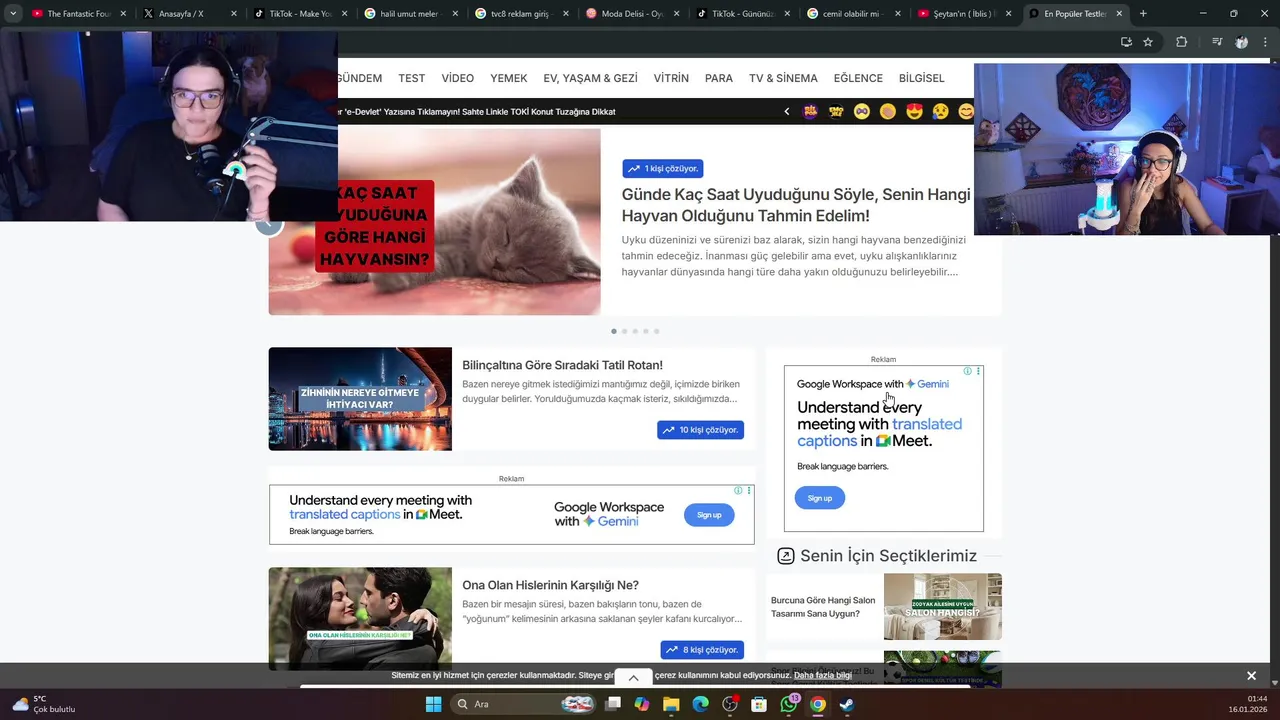Click the 10 kişi çözüyor button
Viewport: 1280px width, 720px height.
click(x=700, y=430)
